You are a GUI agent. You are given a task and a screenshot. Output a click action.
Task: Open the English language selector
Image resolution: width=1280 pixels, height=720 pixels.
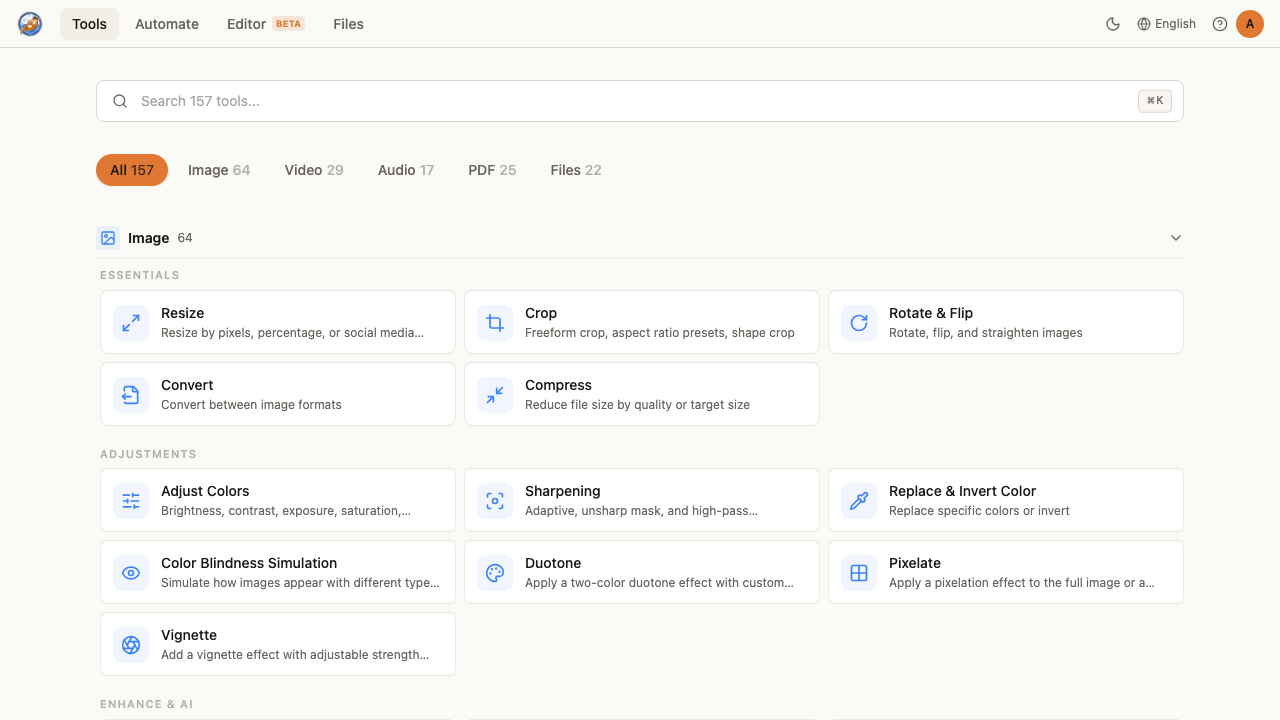pos(1166,24)
